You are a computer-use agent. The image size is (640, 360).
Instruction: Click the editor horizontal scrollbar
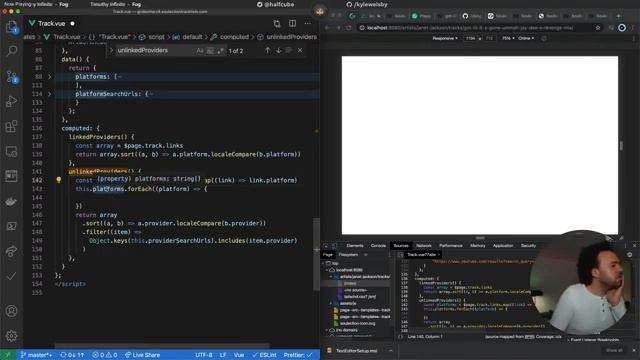pyautogui.click(x=162, y=346)
